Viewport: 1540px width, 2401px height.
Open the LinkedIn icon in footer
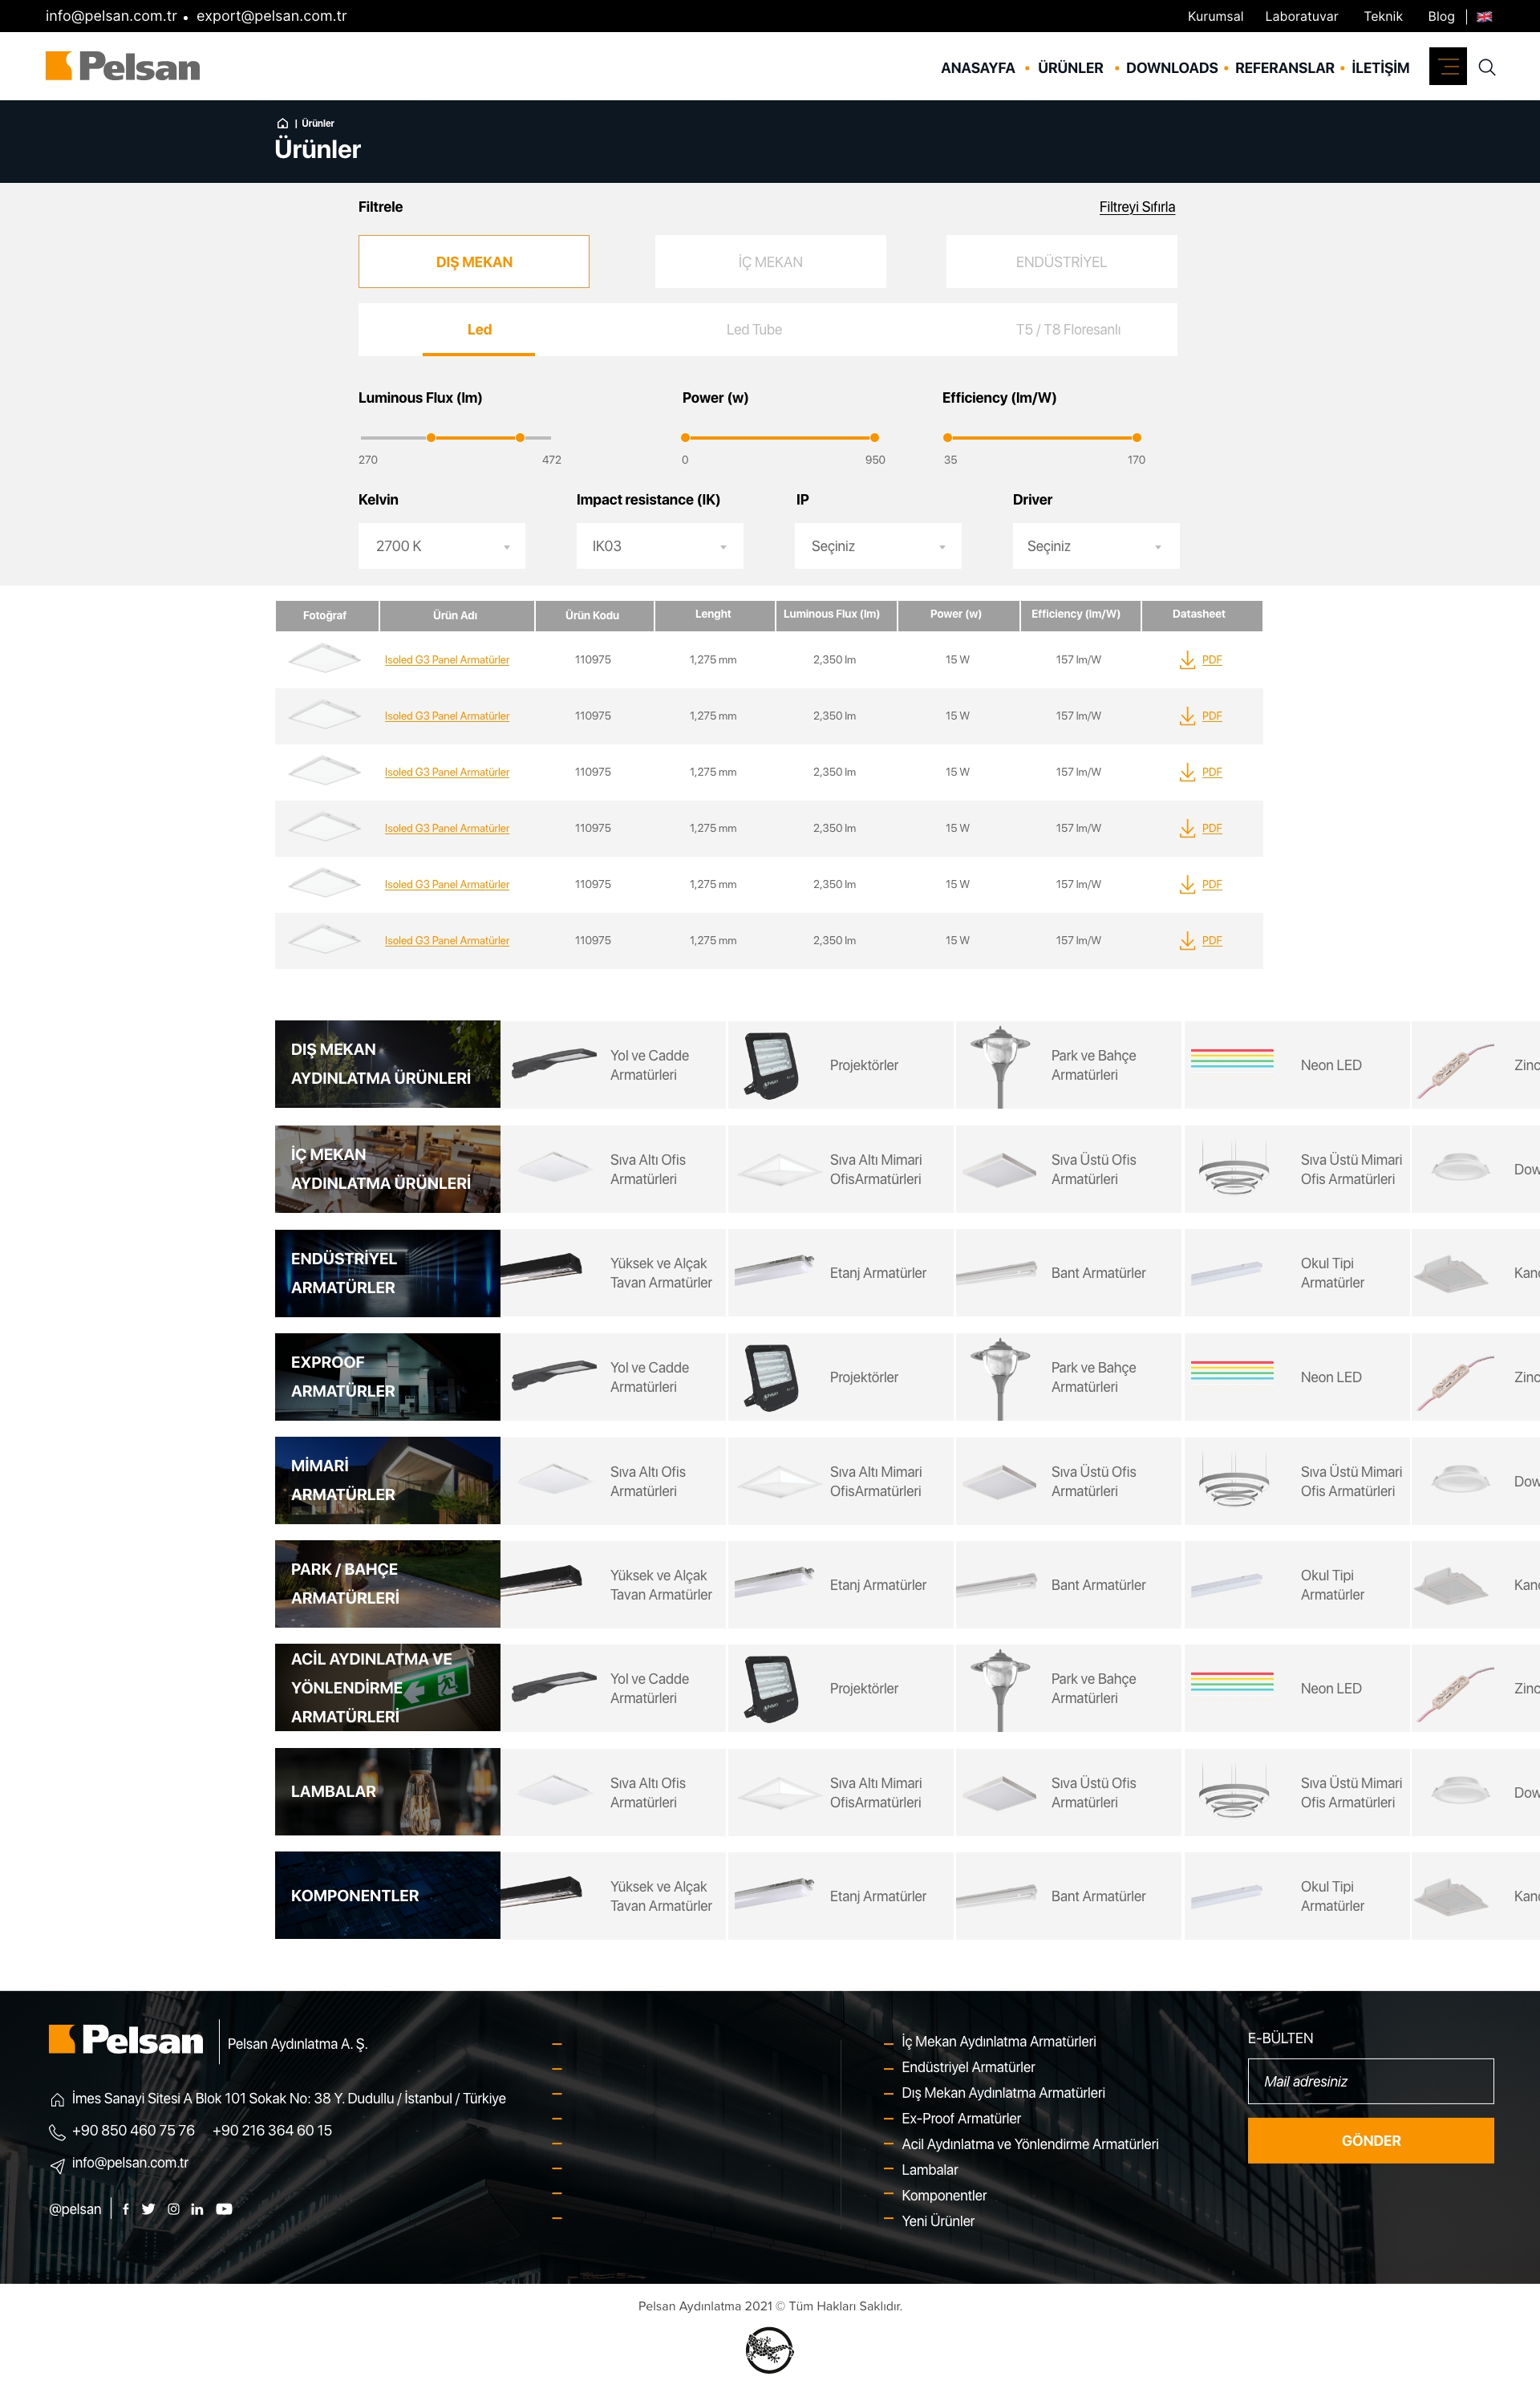tap(197, 2209)
